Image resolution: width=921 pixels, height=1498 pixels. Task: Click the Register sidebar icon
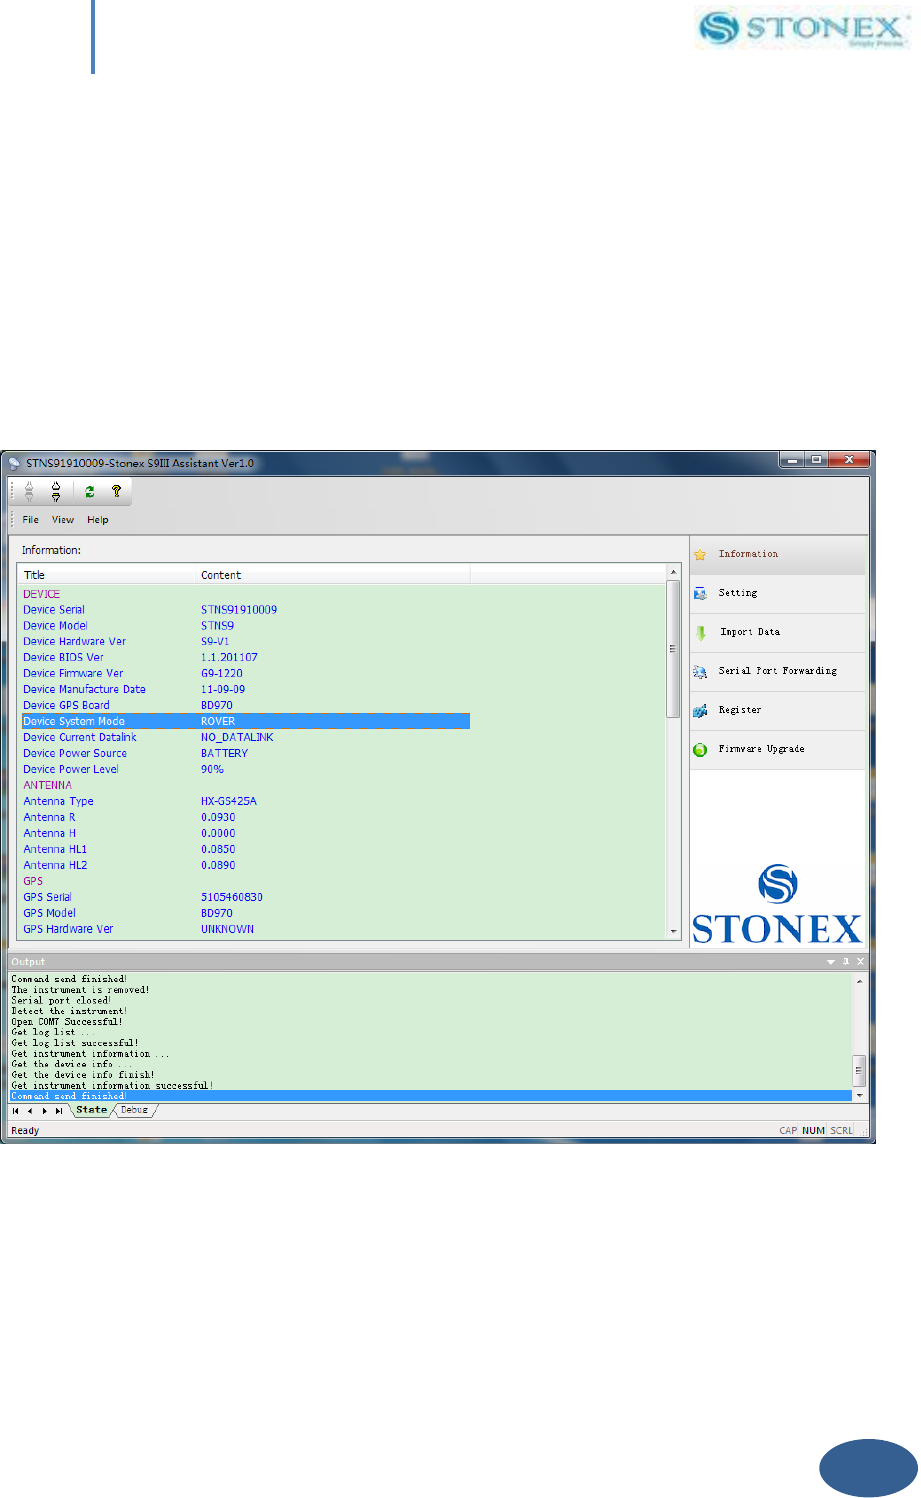pyautogui.click(x=700, y=711)
